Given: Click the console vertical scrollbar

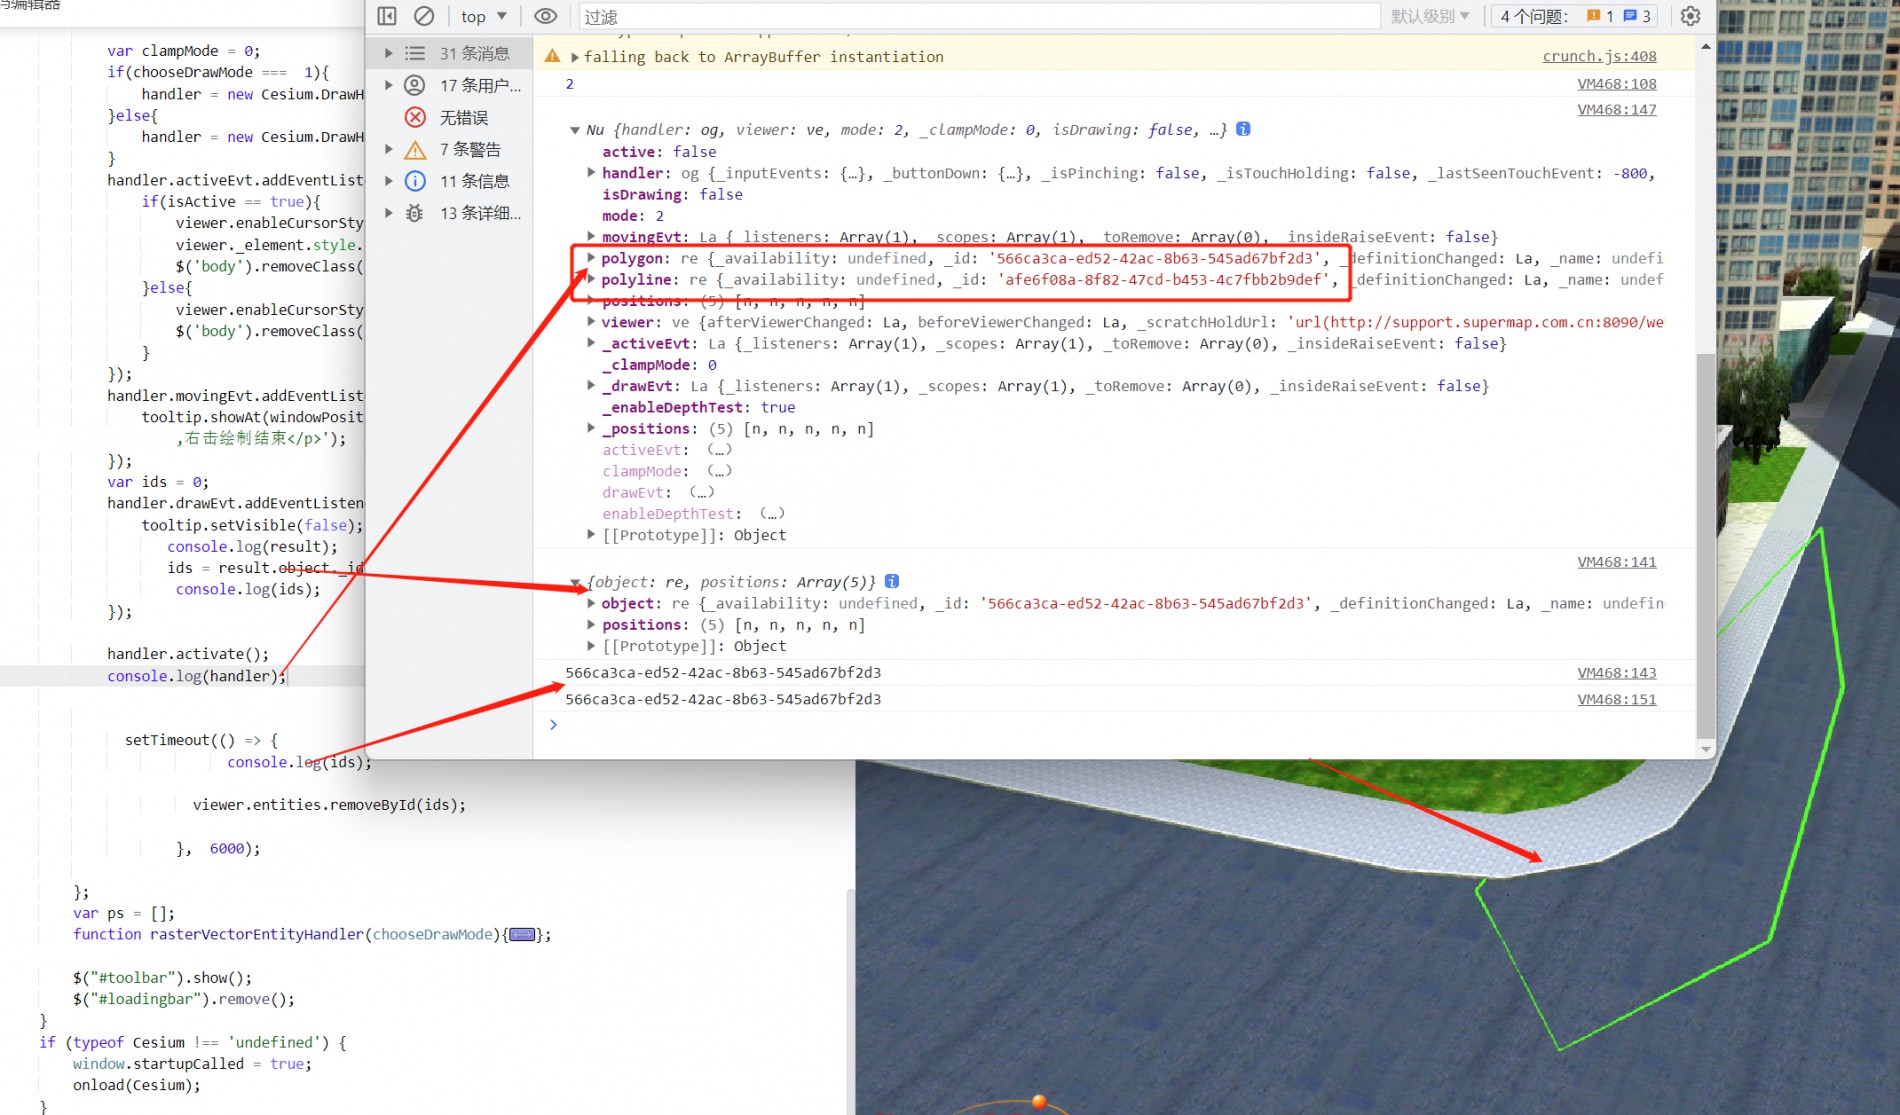Looking at the screenshot, I should coord(1706,545).
